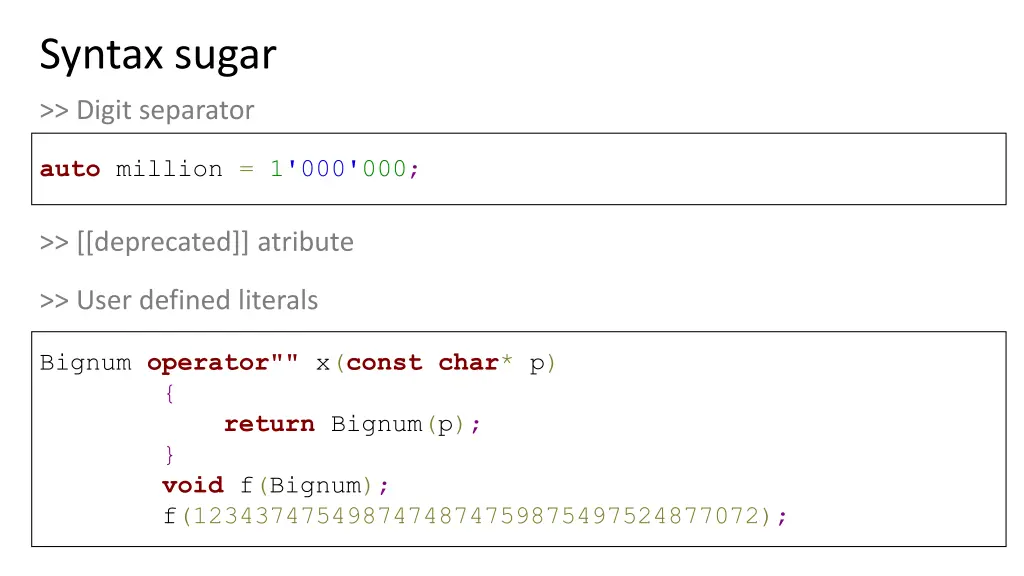Click the "char" keyword in parameter list
Image resolution: width=1024 pixels, height=576 pixels.
tap(468, 363)
